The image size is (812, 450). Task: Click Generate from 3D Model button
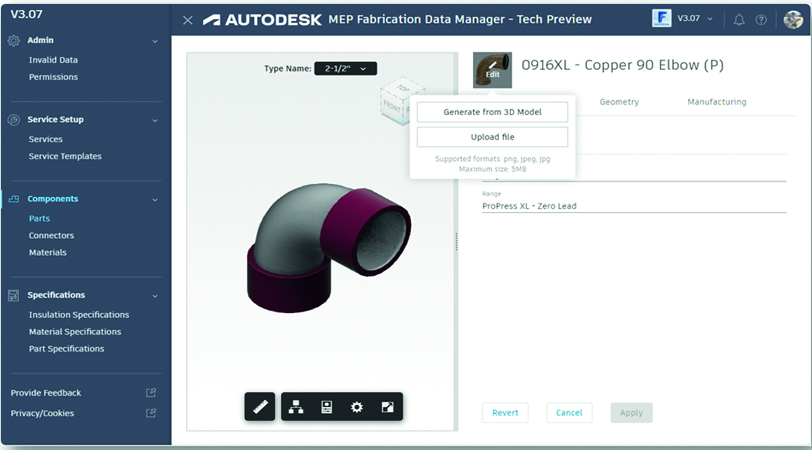pos(492,112)
